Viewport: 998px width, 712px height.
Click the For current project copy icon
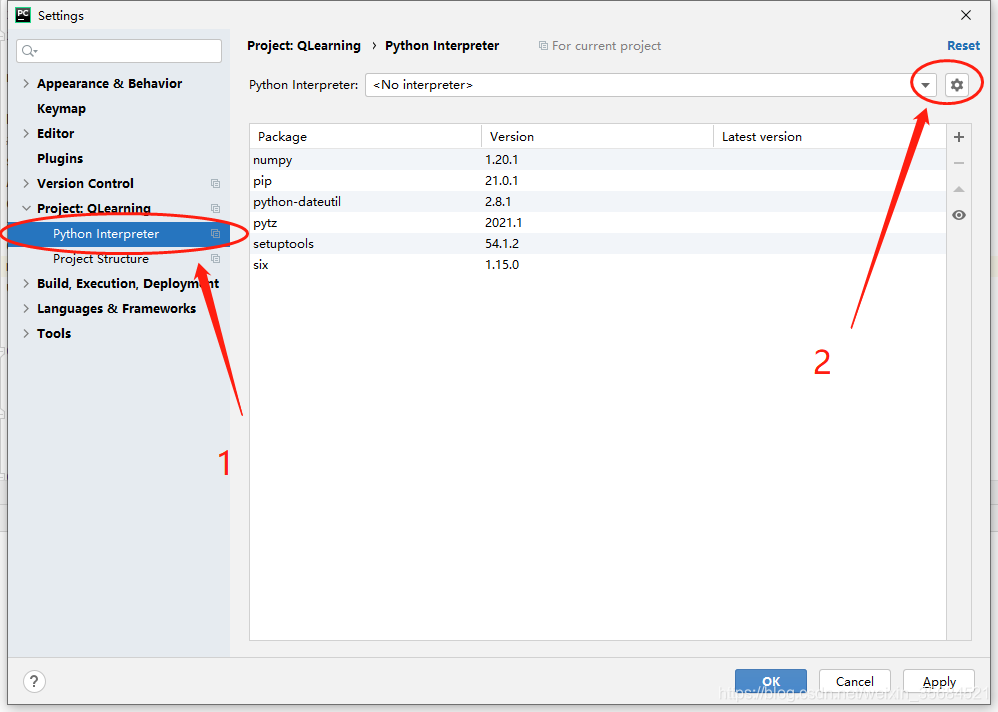click(543, 46)
